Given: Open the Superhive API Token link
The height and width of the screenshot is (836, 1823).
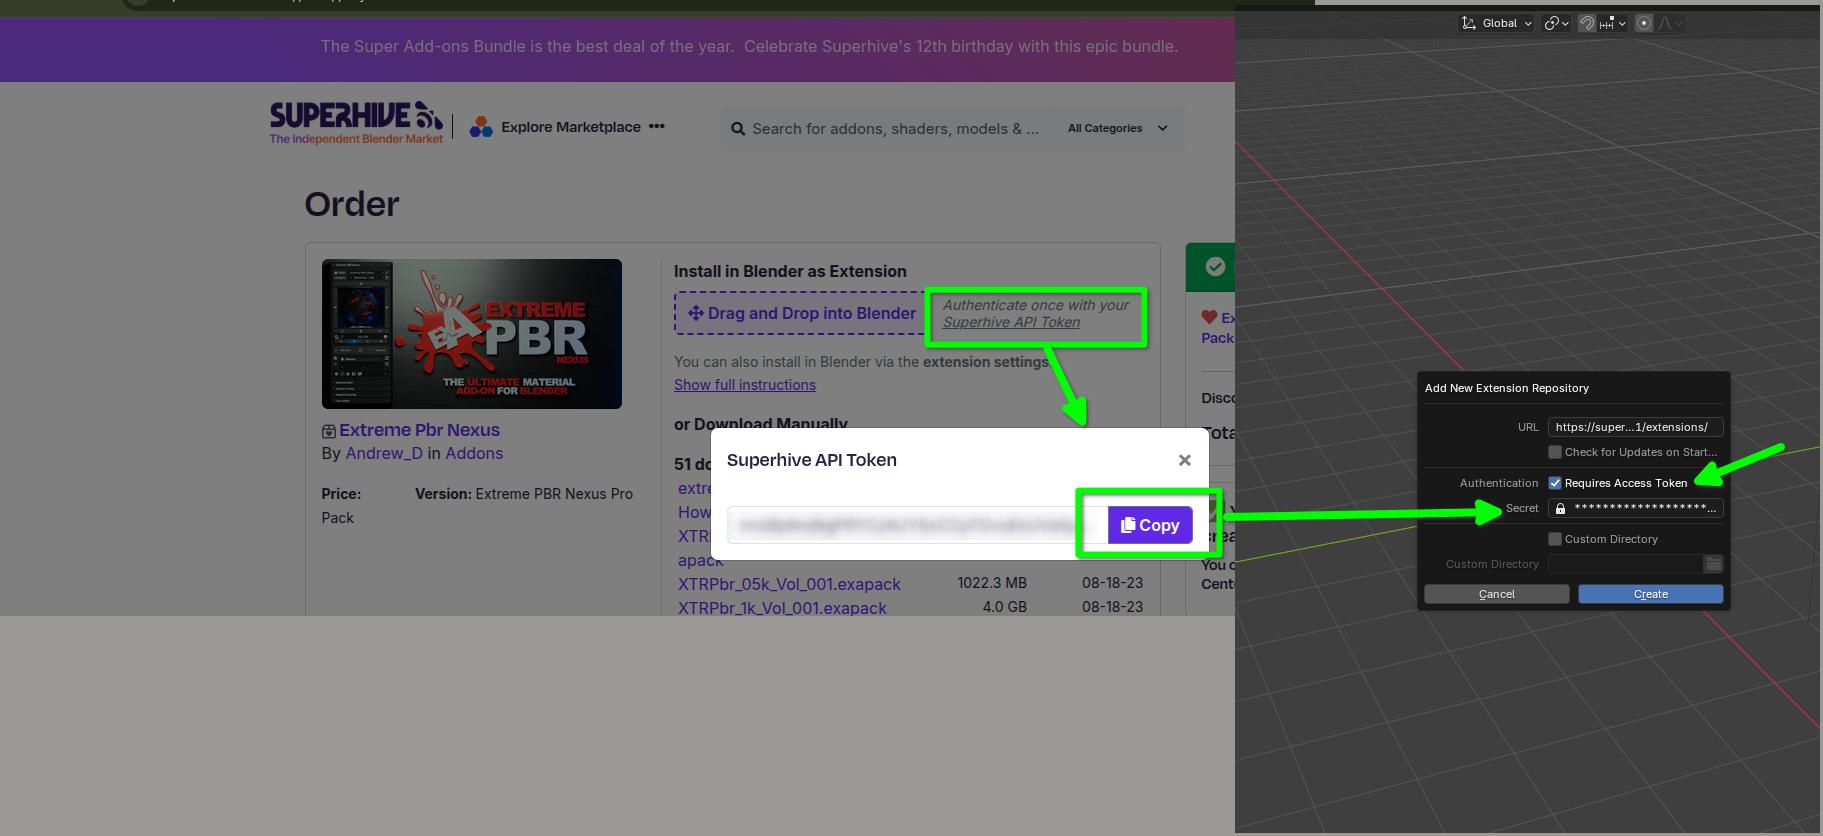Looking at the screenshot, I should (x=1011, y=322).
